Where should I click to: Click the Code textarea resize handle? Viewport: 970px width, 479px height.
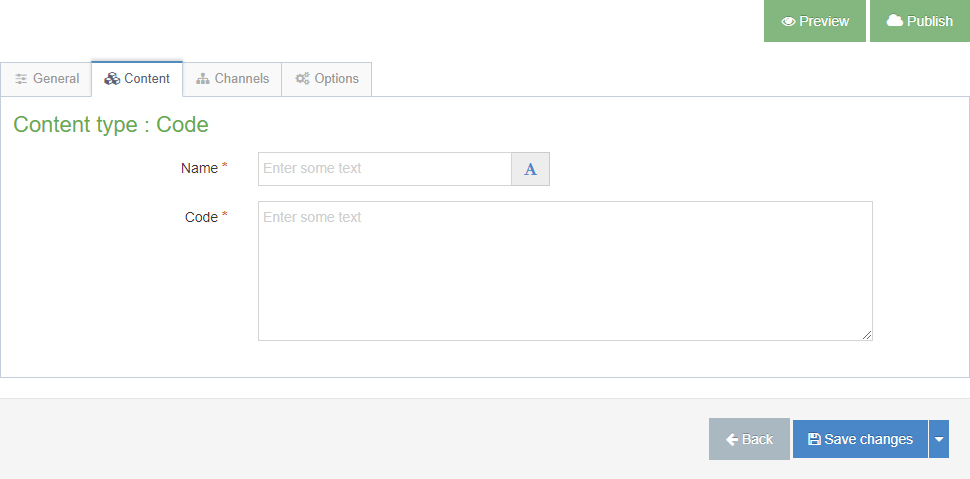pyautogui.click(x=867, y=335)
